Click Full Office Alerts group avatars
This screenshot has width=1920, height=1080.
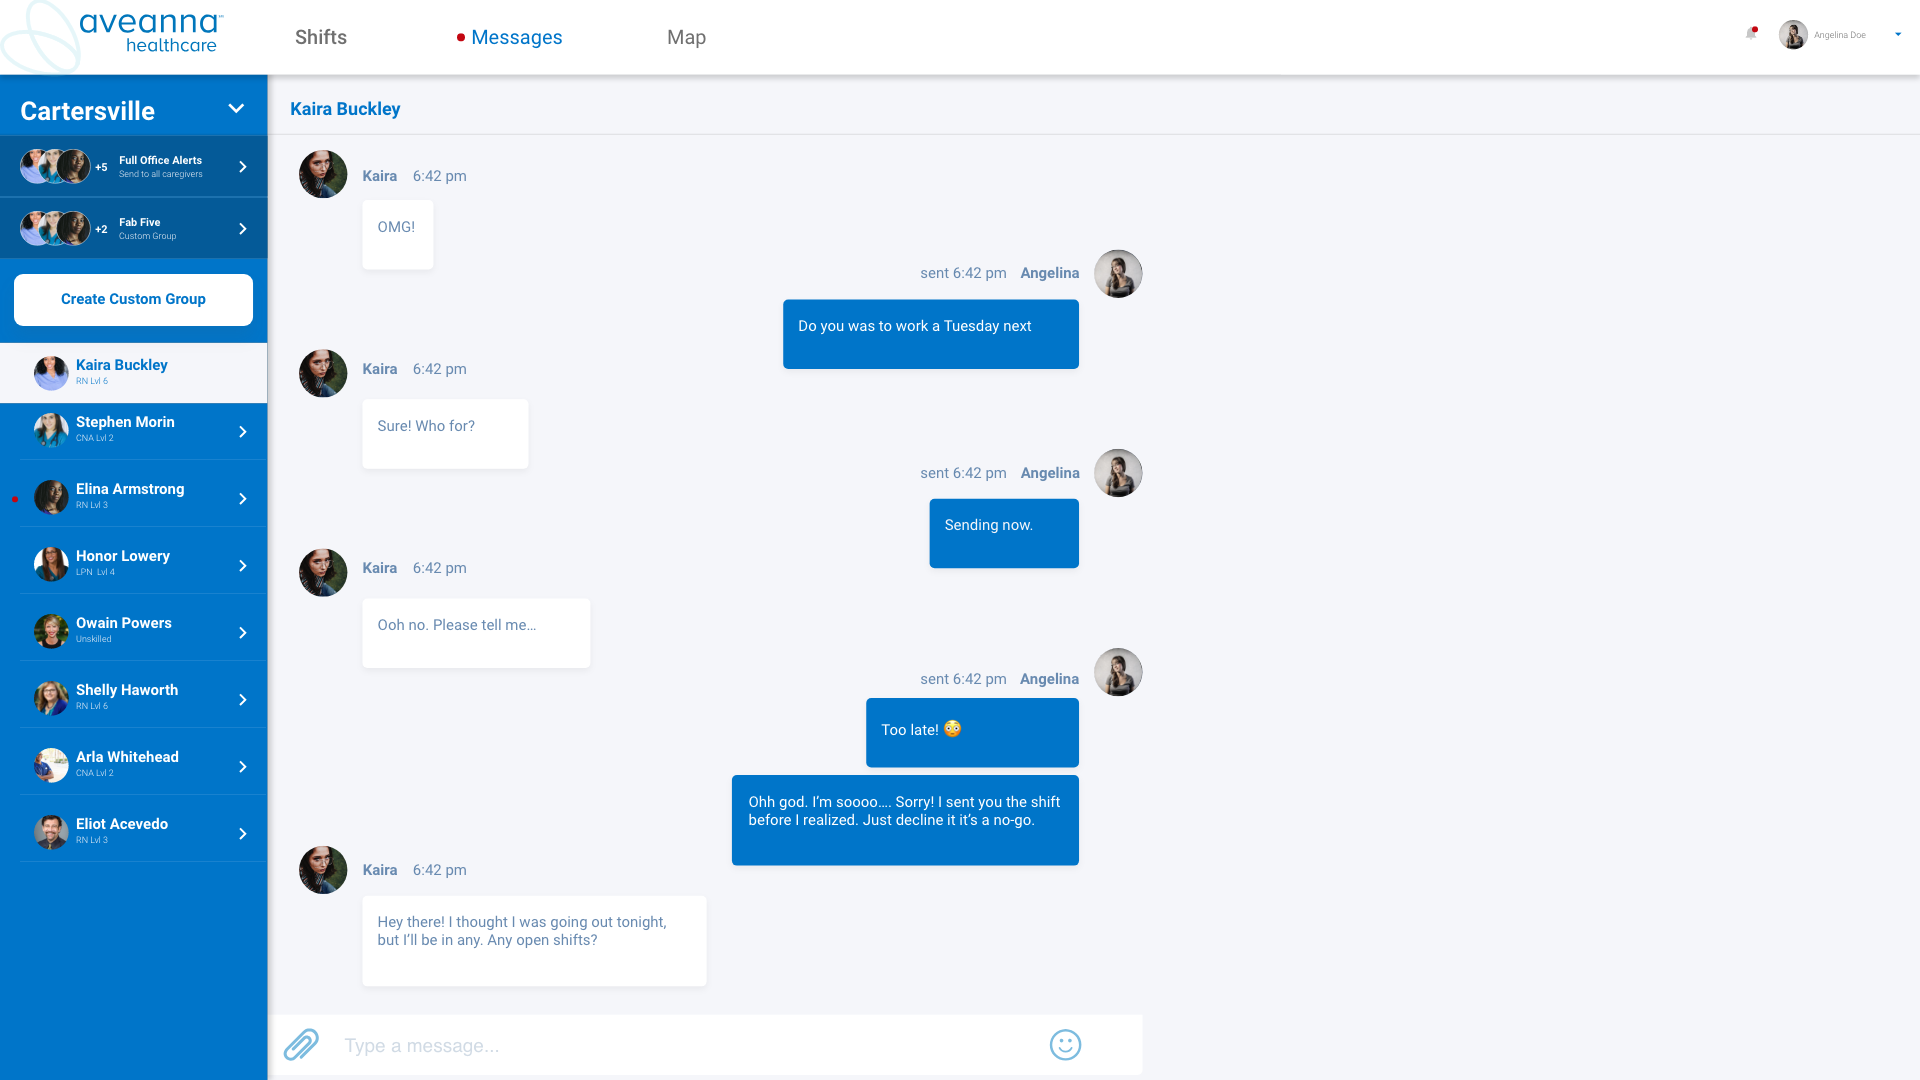pyautogui.click(x=55, y=167)
